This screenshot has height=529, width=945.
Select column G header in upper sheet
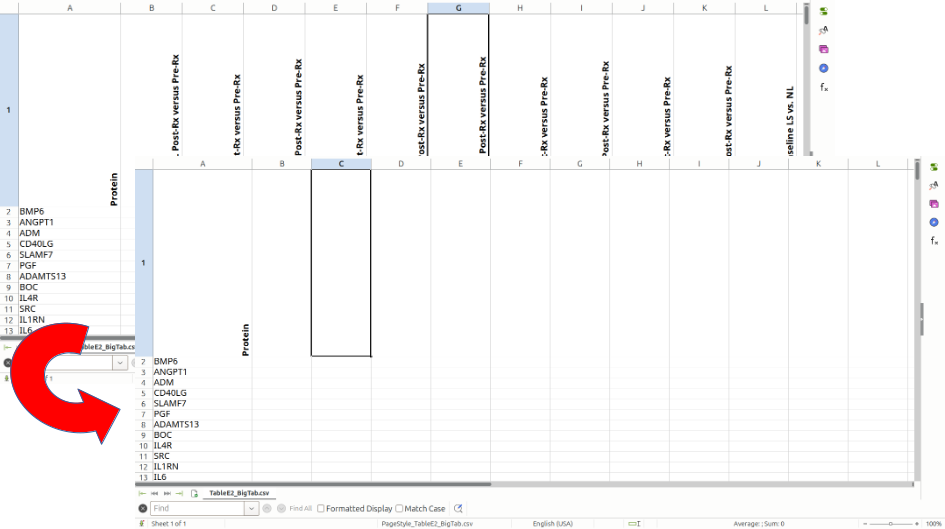458,8
